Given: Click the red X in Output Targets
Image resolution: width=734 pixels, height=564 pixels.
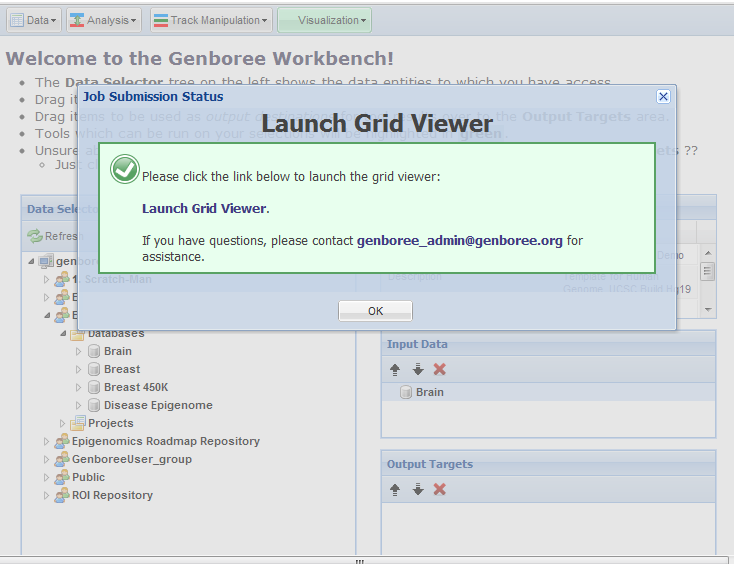Looking at the screenshot, I should pos(440,489).
